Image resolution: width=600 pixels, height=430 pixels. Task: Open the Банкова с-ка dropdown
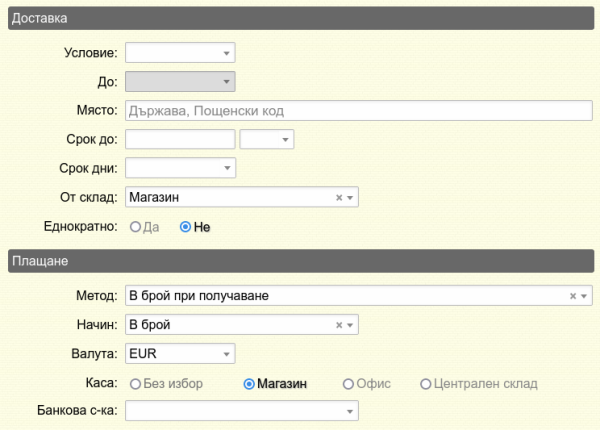coord(242,411)
